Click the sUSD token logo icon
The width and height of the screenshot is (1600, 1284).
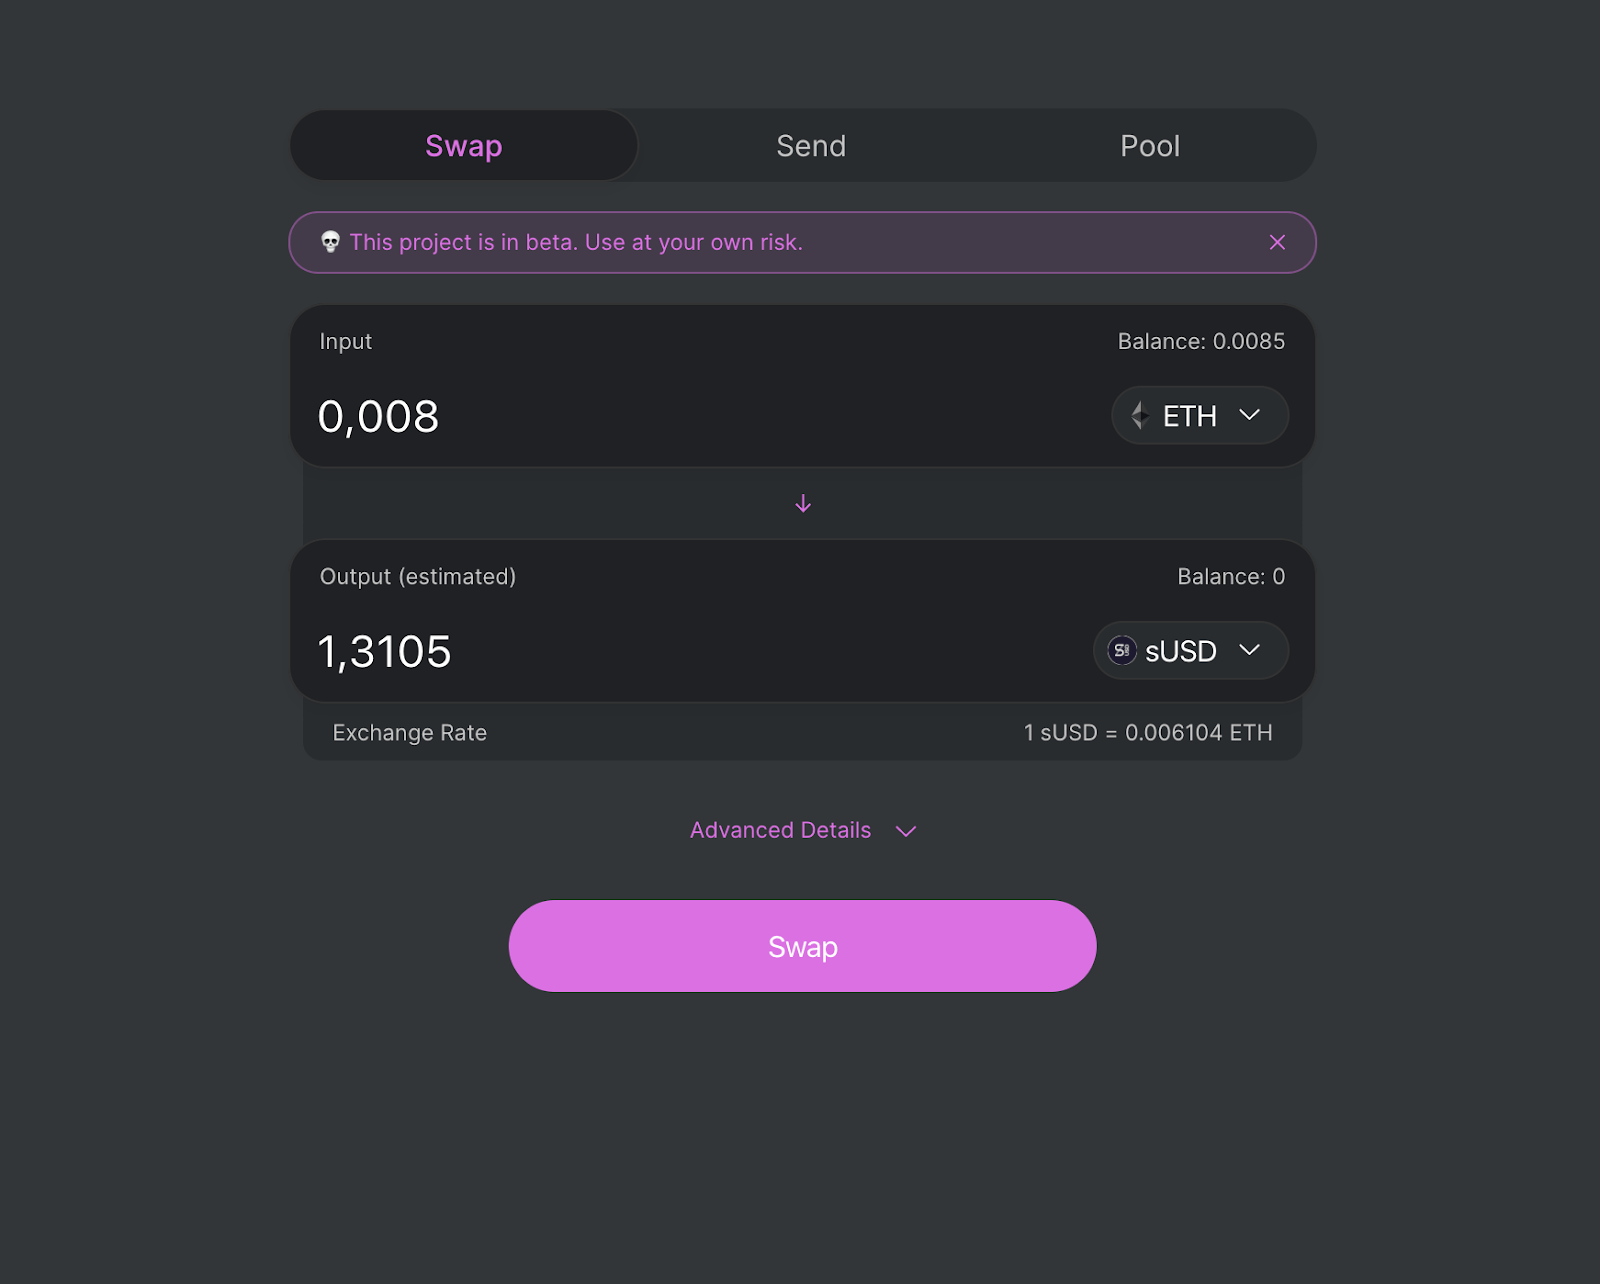[x=1120, y=650]
